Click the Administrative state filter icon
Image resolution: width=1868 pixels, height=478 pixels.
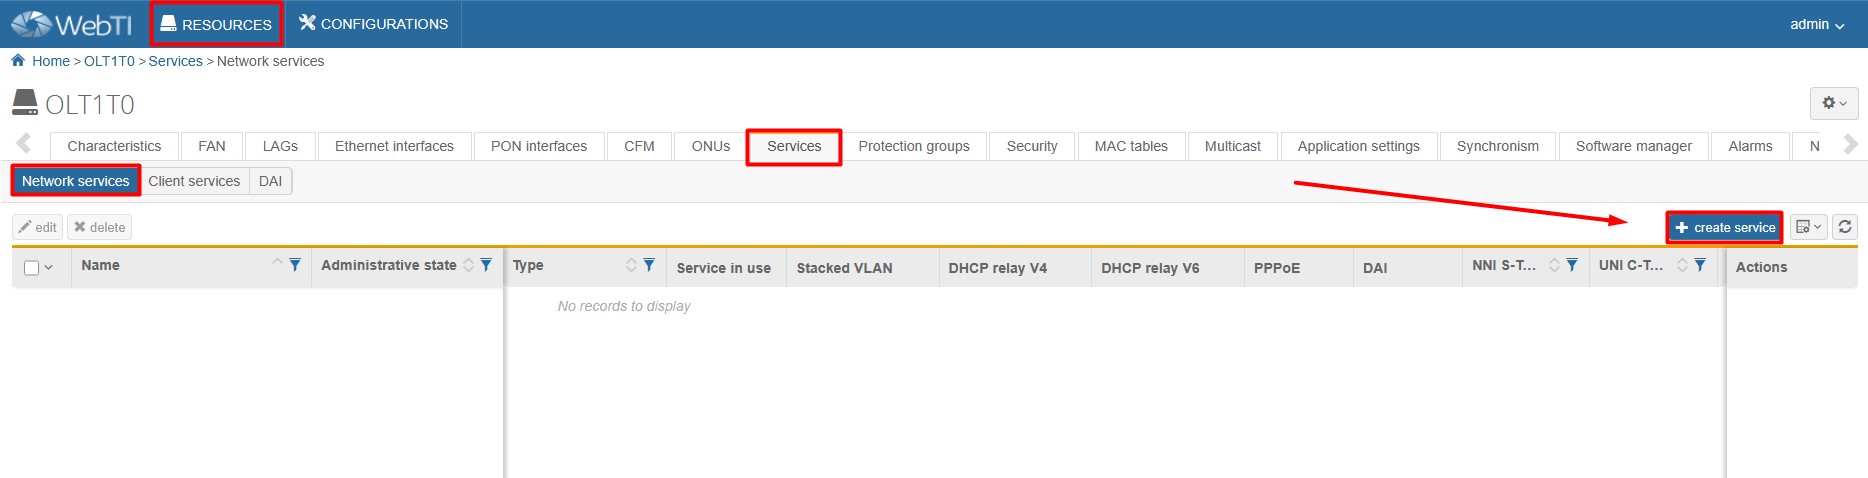486,265
